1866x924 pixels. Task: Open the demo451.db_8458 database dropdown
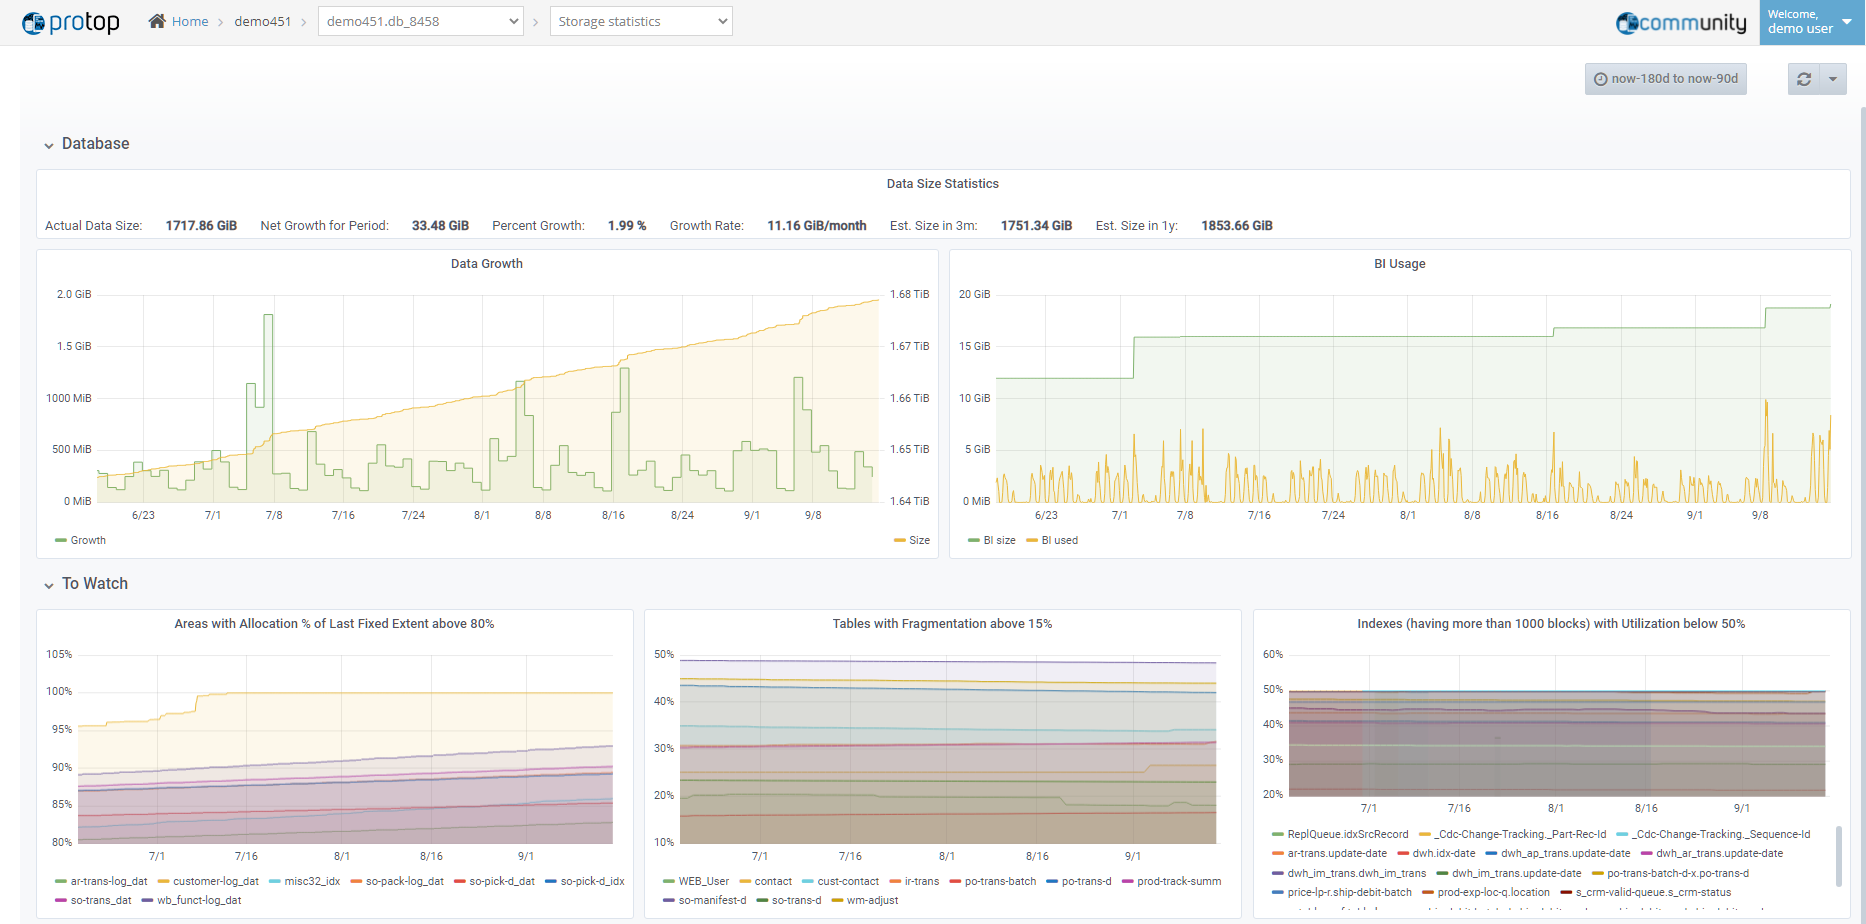click(421, 21)
